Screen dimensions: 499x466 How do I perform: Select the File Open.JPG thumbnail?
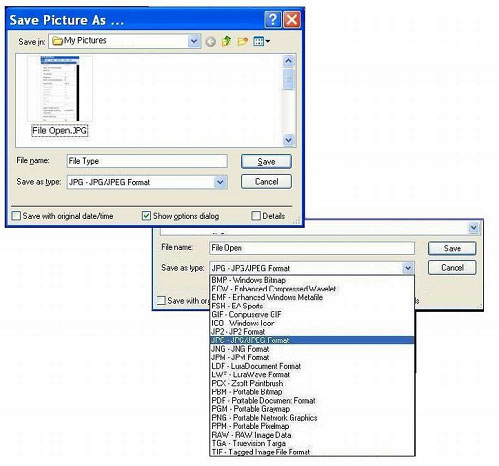60,89
